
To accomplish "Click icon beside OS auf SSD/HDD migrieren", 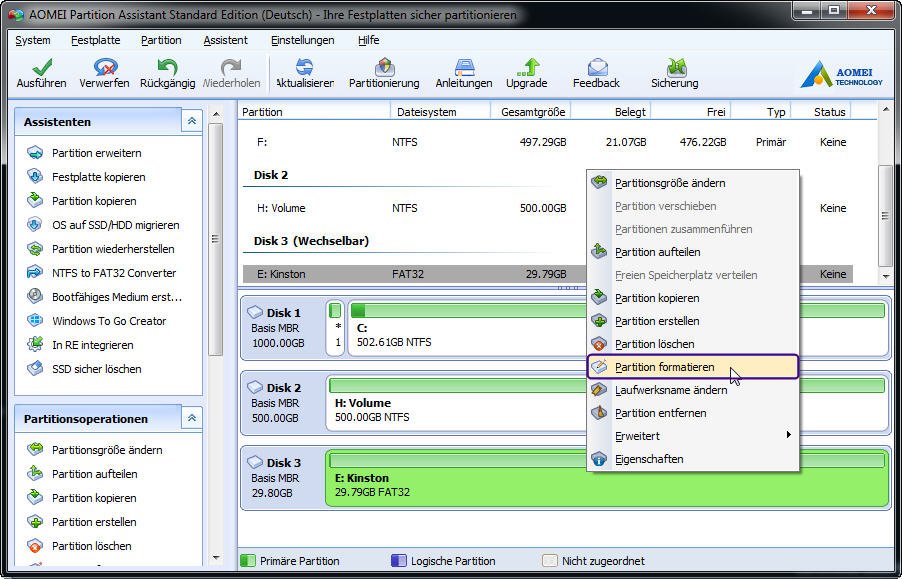I will tap(35, 225).
